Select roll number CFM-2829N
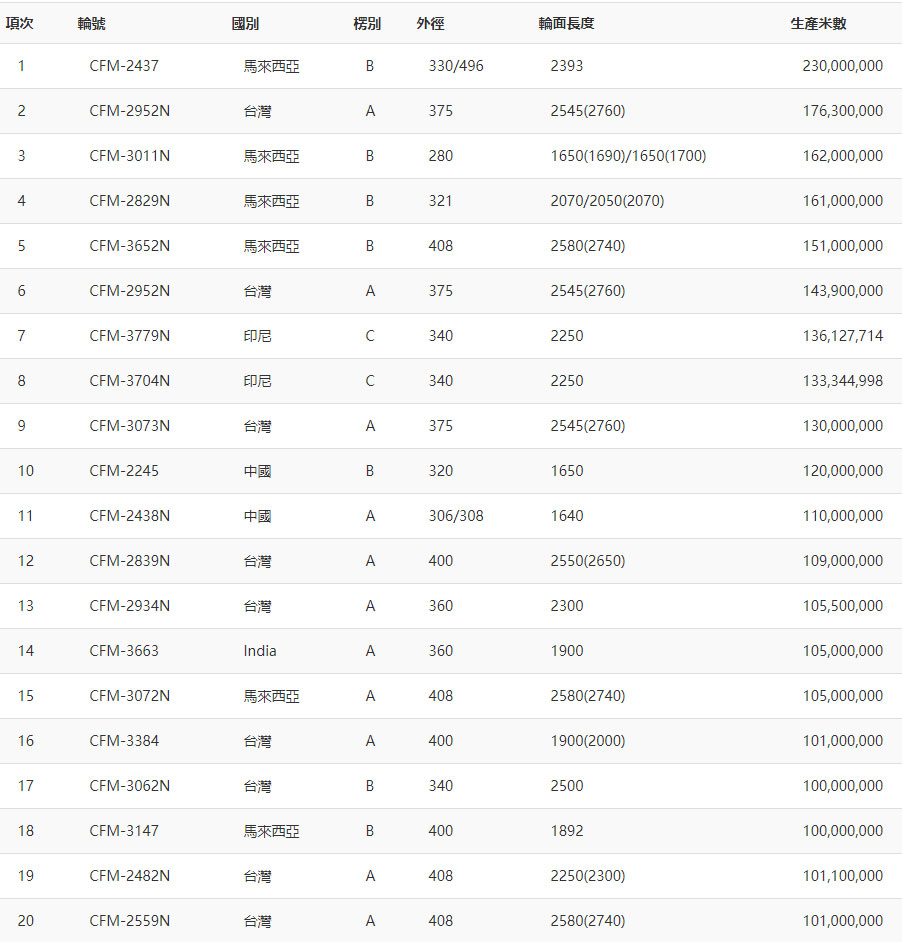 130,201
